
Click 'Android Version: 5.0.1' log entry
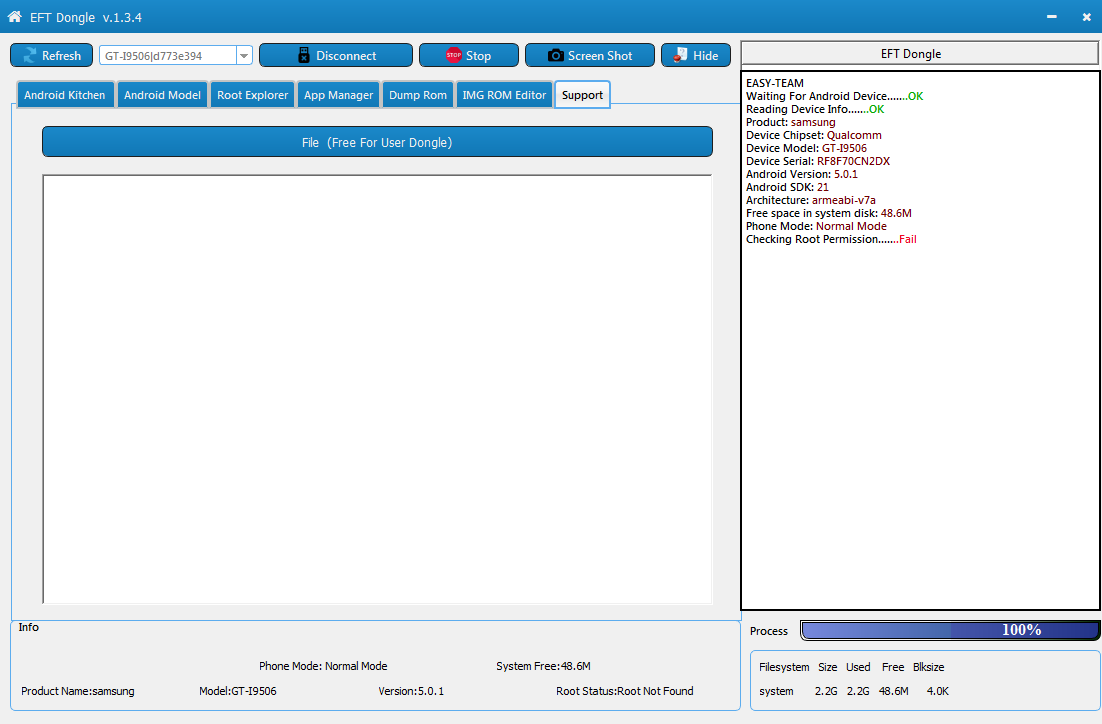click(802, 174)
